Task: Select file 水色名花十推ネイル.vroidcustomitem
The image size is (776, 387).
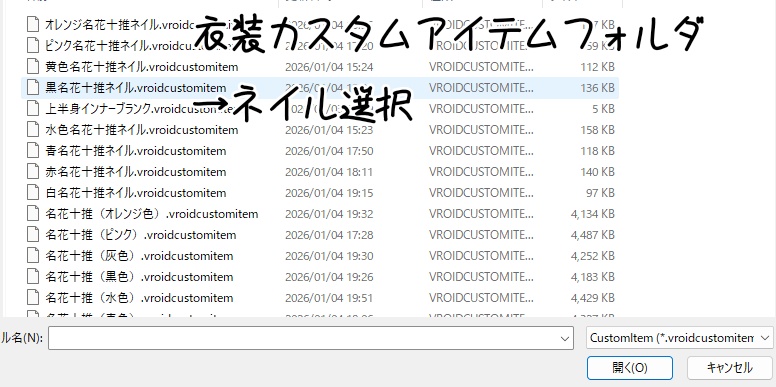Action: pos(142,130)
